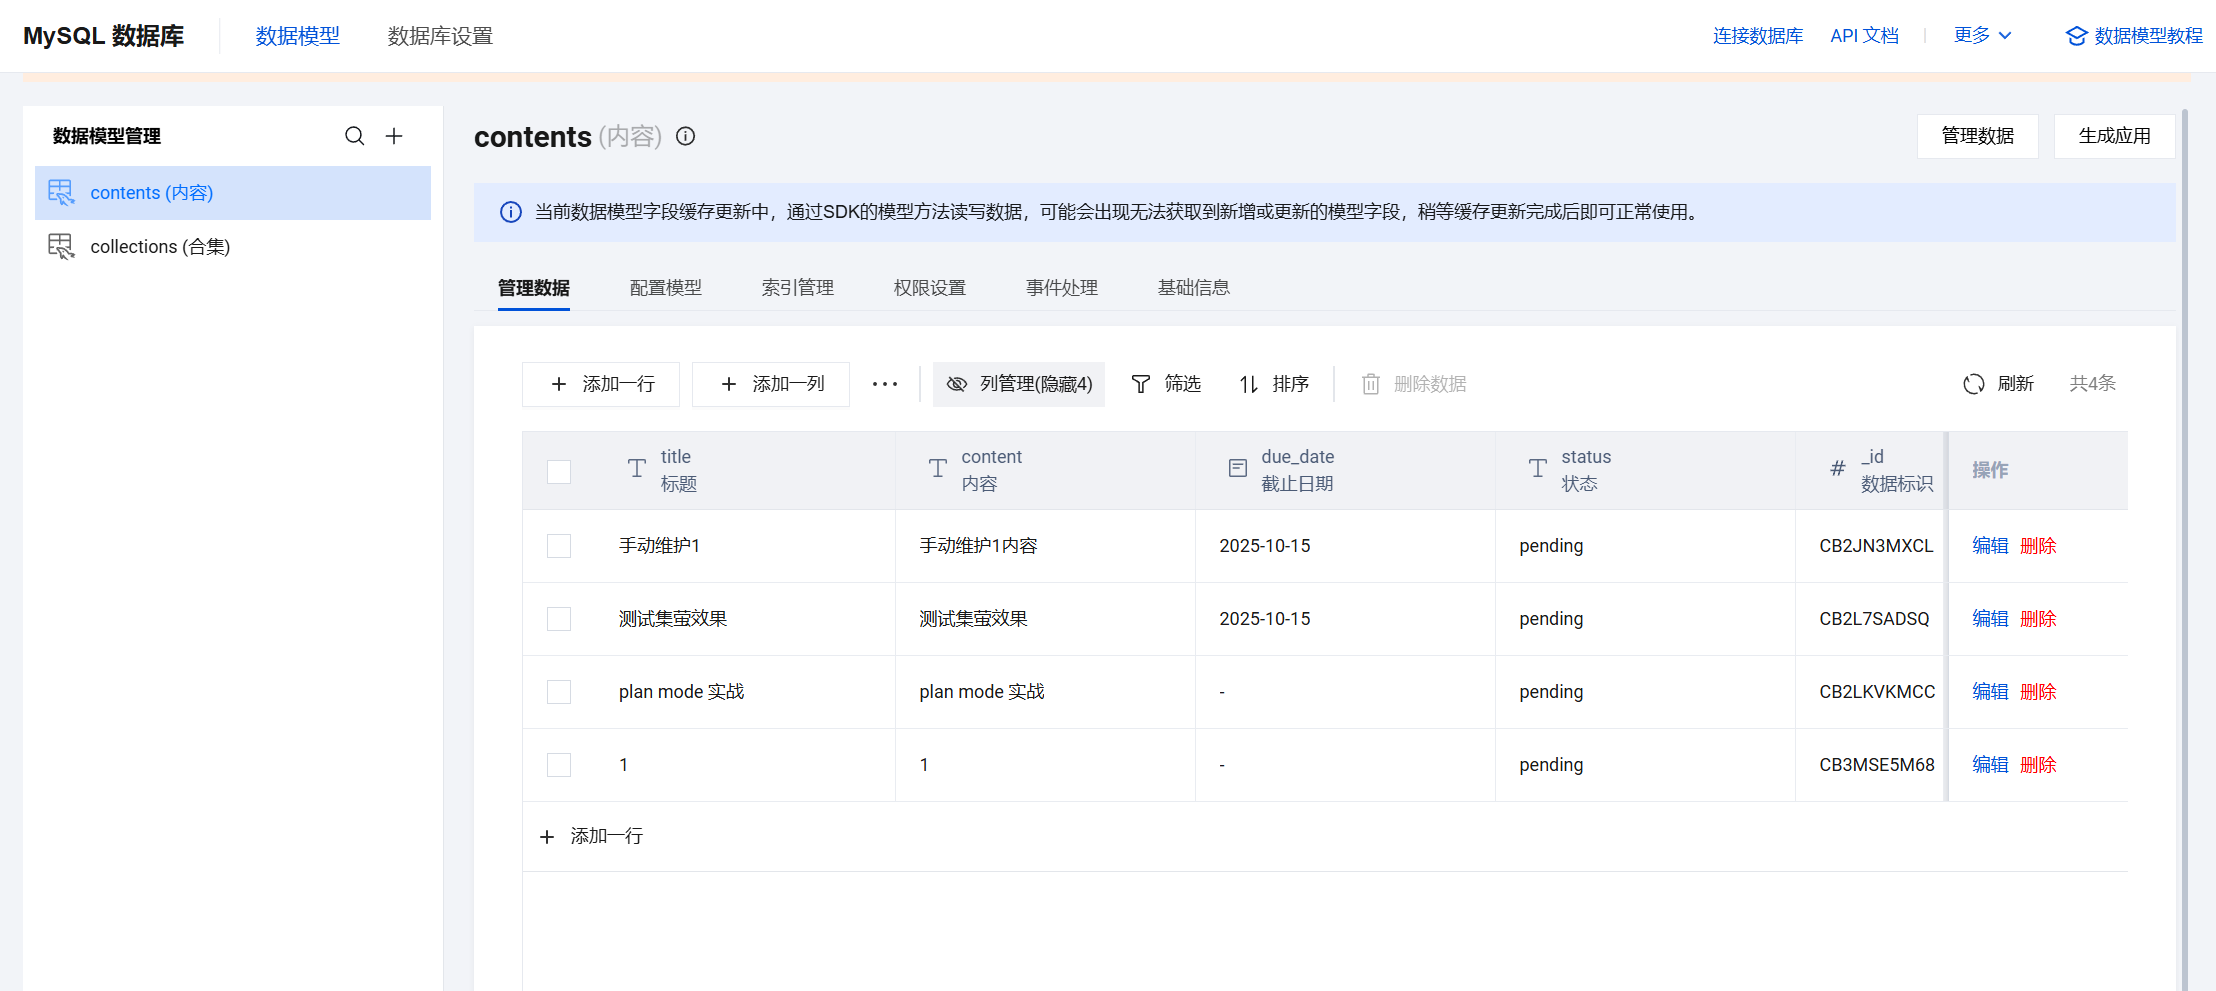Click the 数据模型教程 tutorial icon
2216x991 pixels.
(x=2075, y=35)
